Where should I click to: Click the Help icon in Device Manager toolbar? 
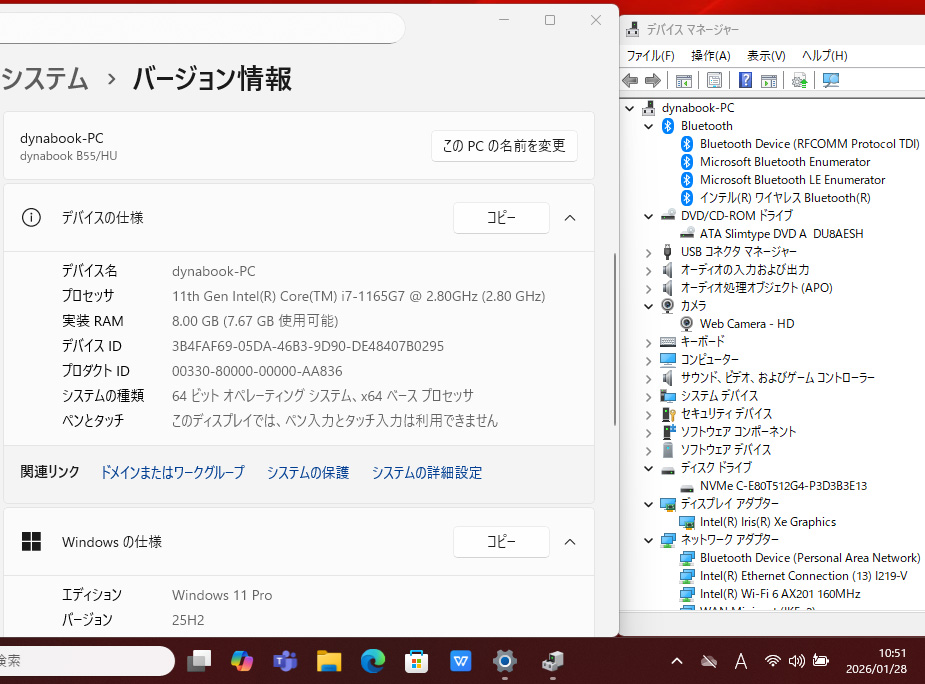745,81
